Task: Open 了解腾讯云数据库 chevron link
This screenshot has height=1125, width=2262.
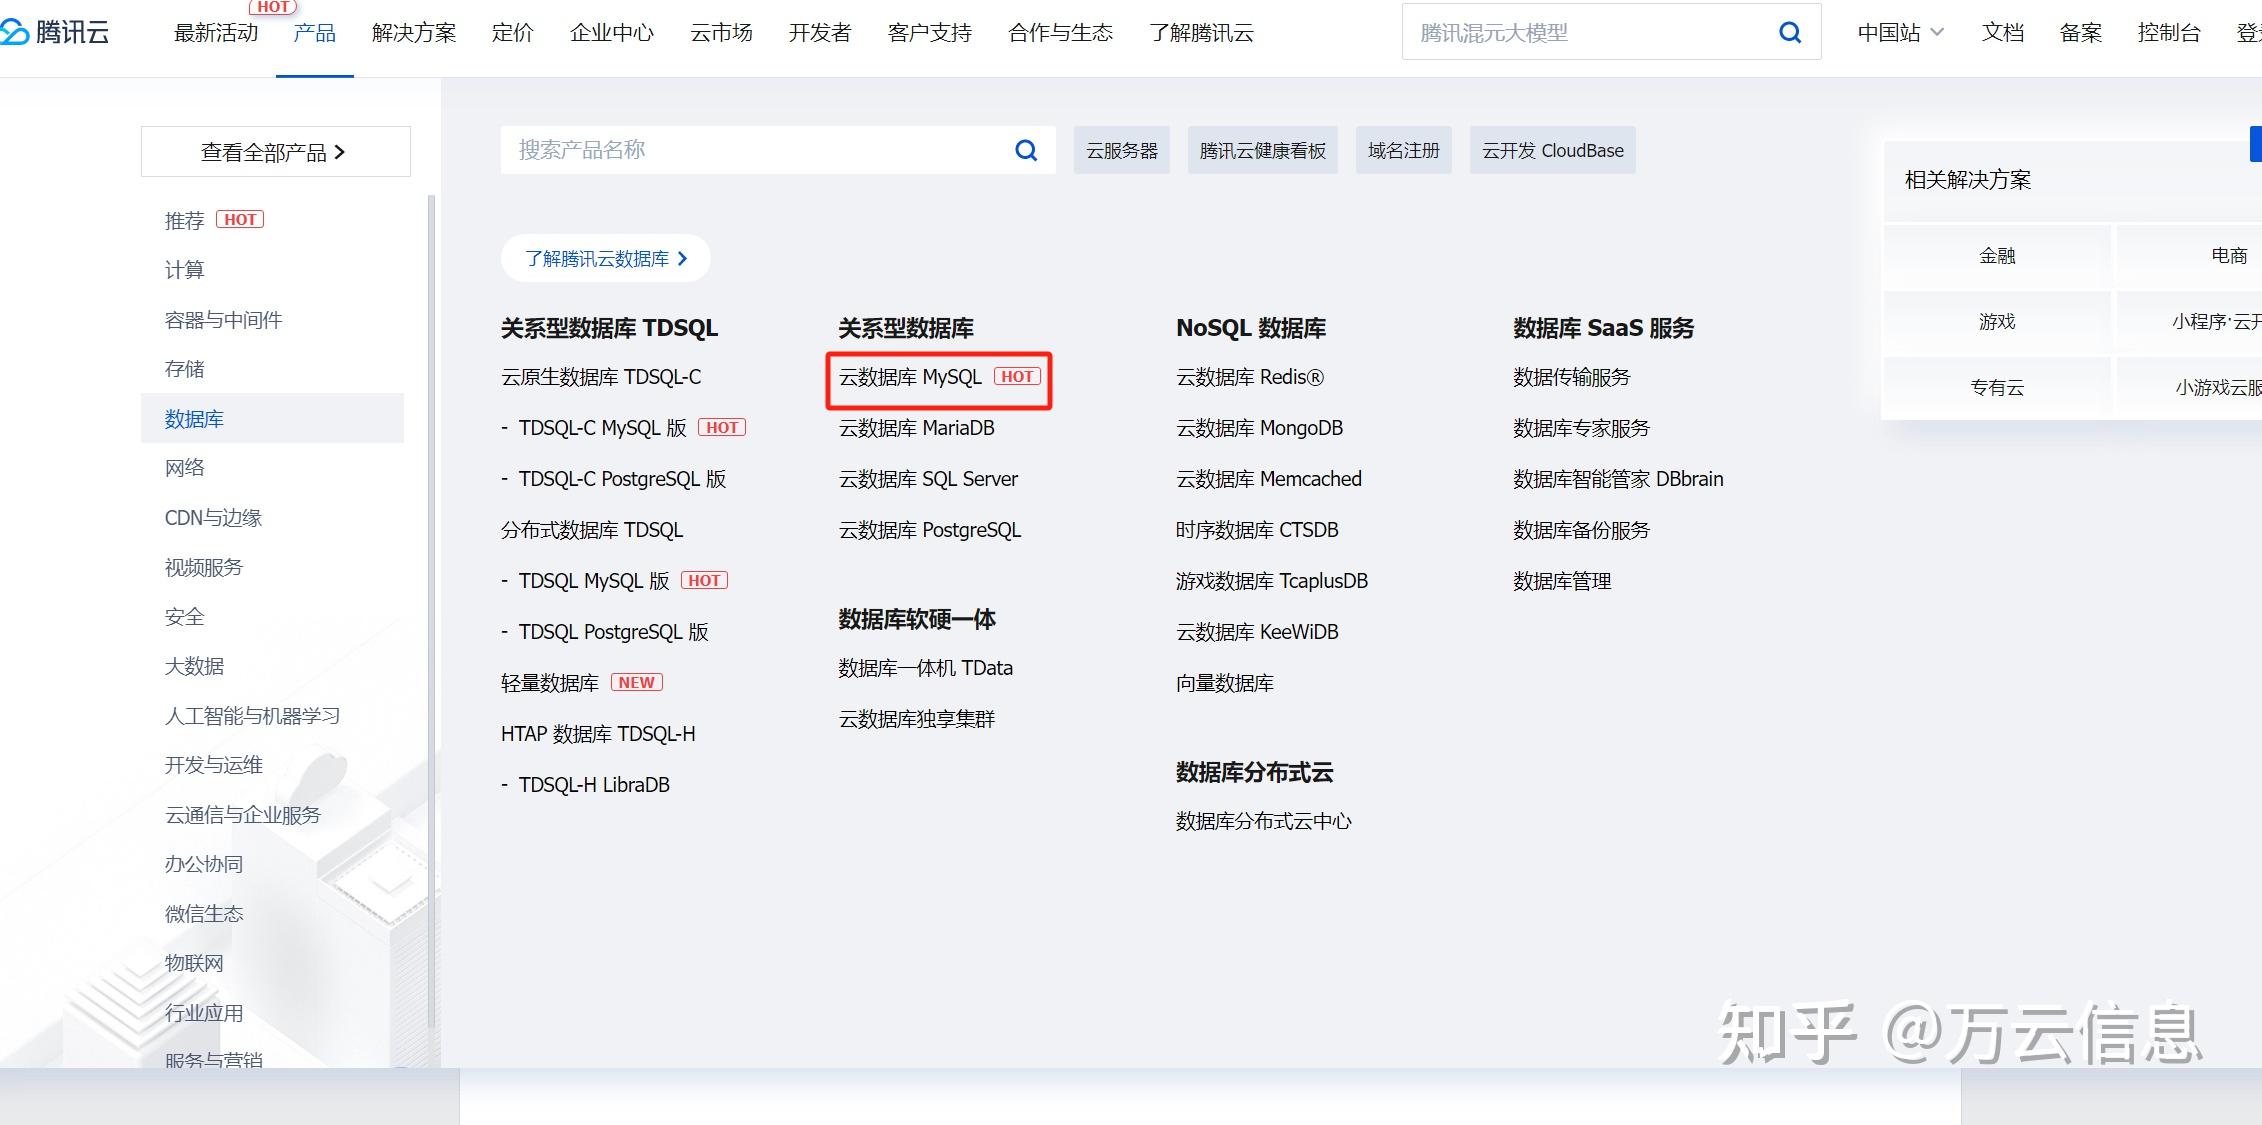Action: pyautogui.click(x=606, y=259)
